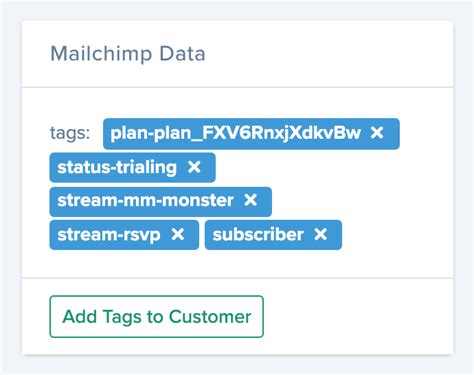Click the word "trialing" in the status tag
The width and height of the screenshot is (474, 375).
148,167
